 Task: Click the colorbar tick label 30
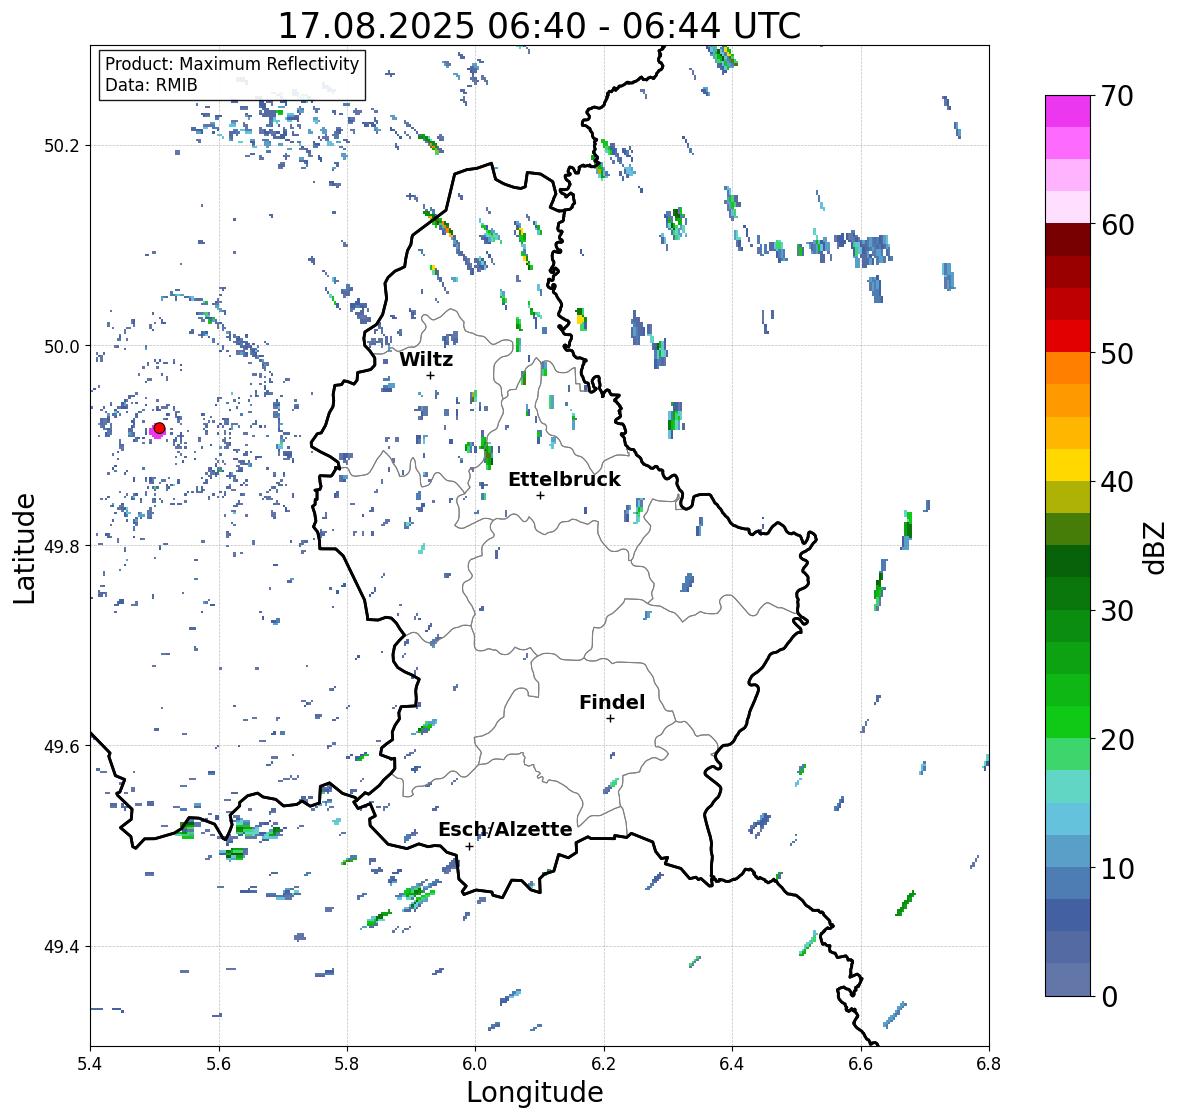[x=1117, y=611]
